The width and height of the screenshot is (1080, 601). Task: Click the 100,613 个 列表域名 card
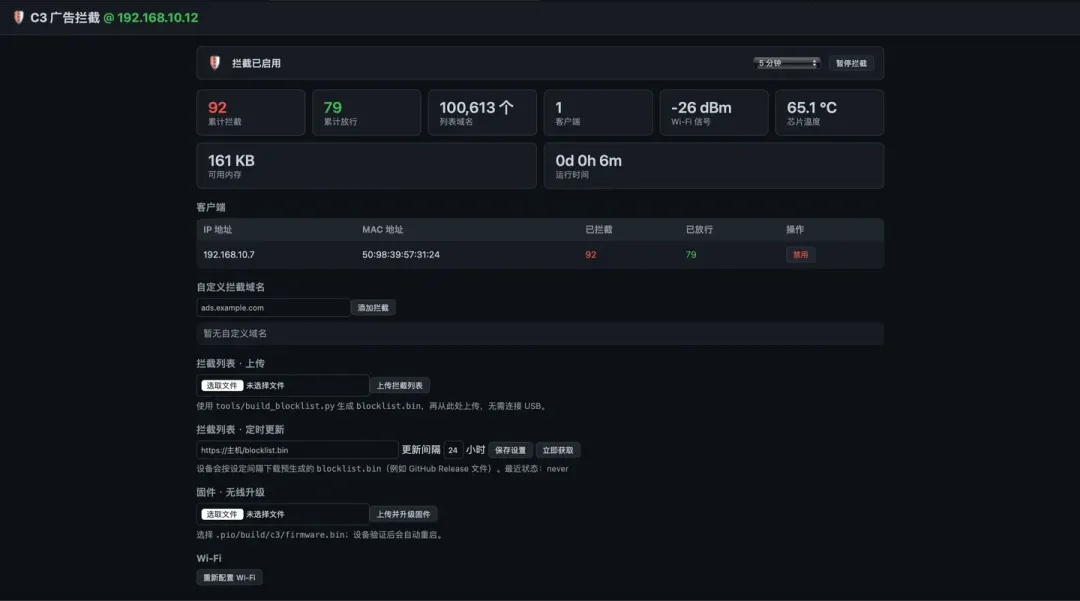click(482, 112)
